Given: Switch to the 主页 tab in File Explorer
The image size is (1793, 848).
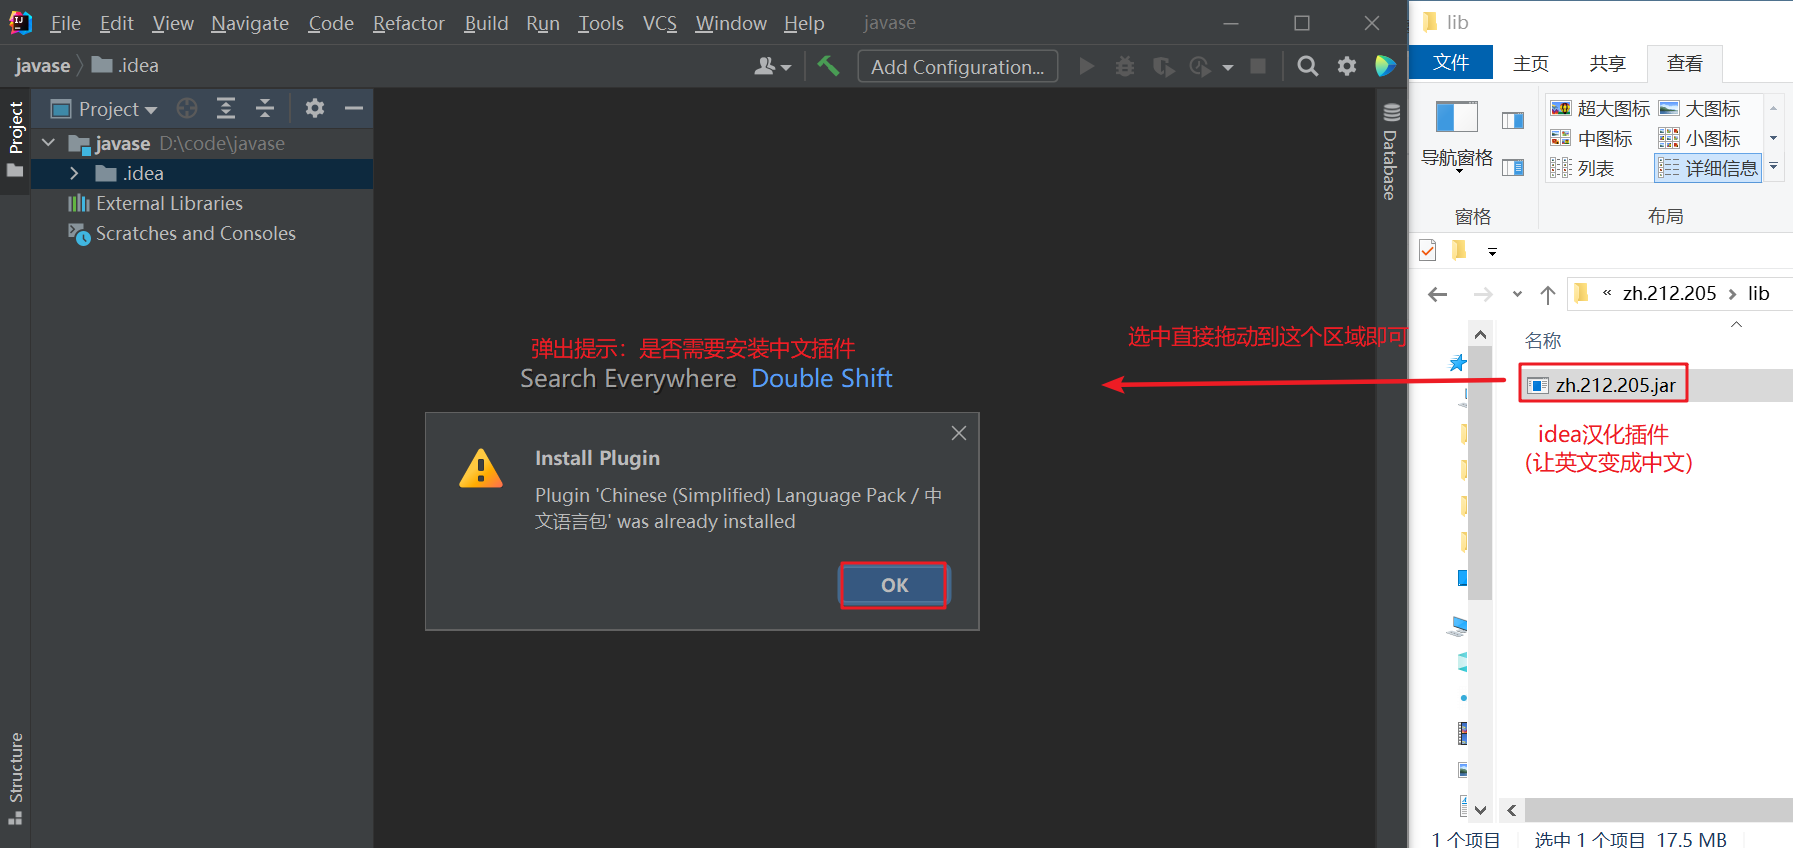Looking at the screenshot, I should coord(1530,63).
